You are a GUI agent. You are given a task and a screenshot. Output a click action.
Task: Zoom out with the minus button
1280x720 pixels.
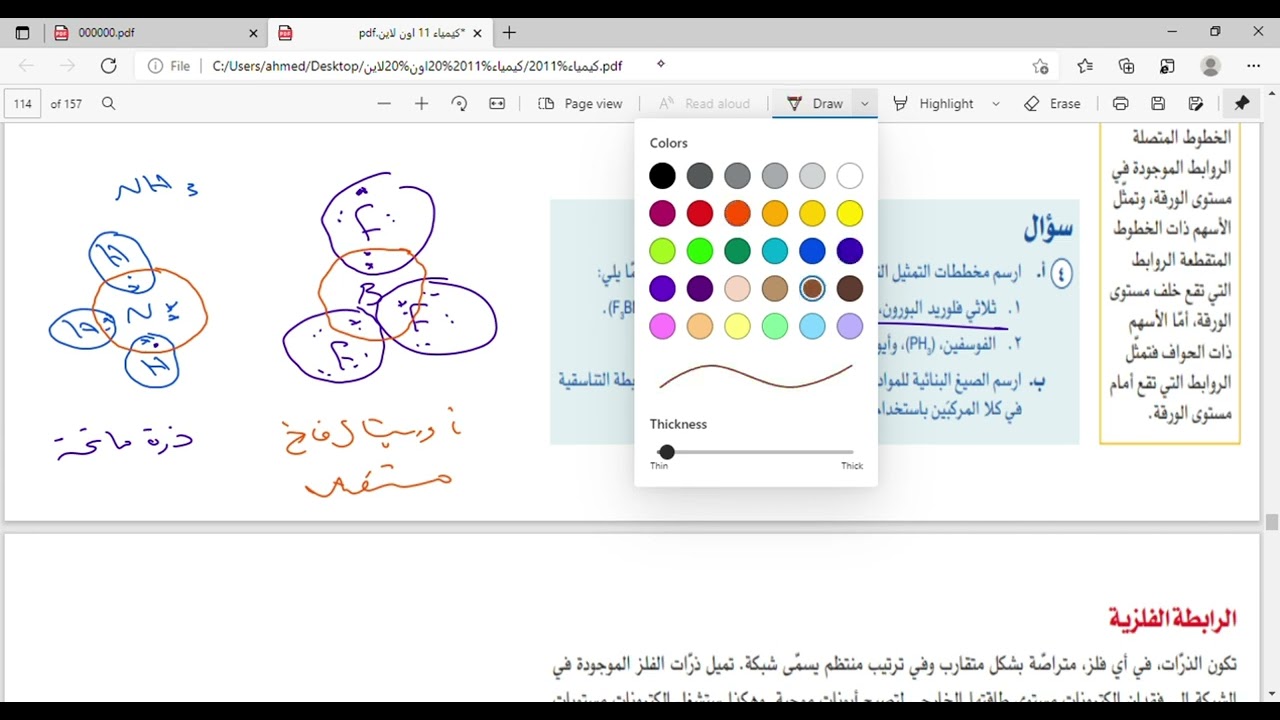pyautogui.click(x=384, y=104)
